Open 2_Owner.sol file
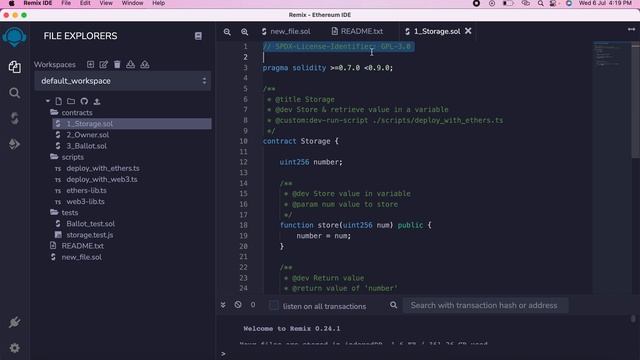This screenshot has height=360, width=640. (x=87, y=135)
